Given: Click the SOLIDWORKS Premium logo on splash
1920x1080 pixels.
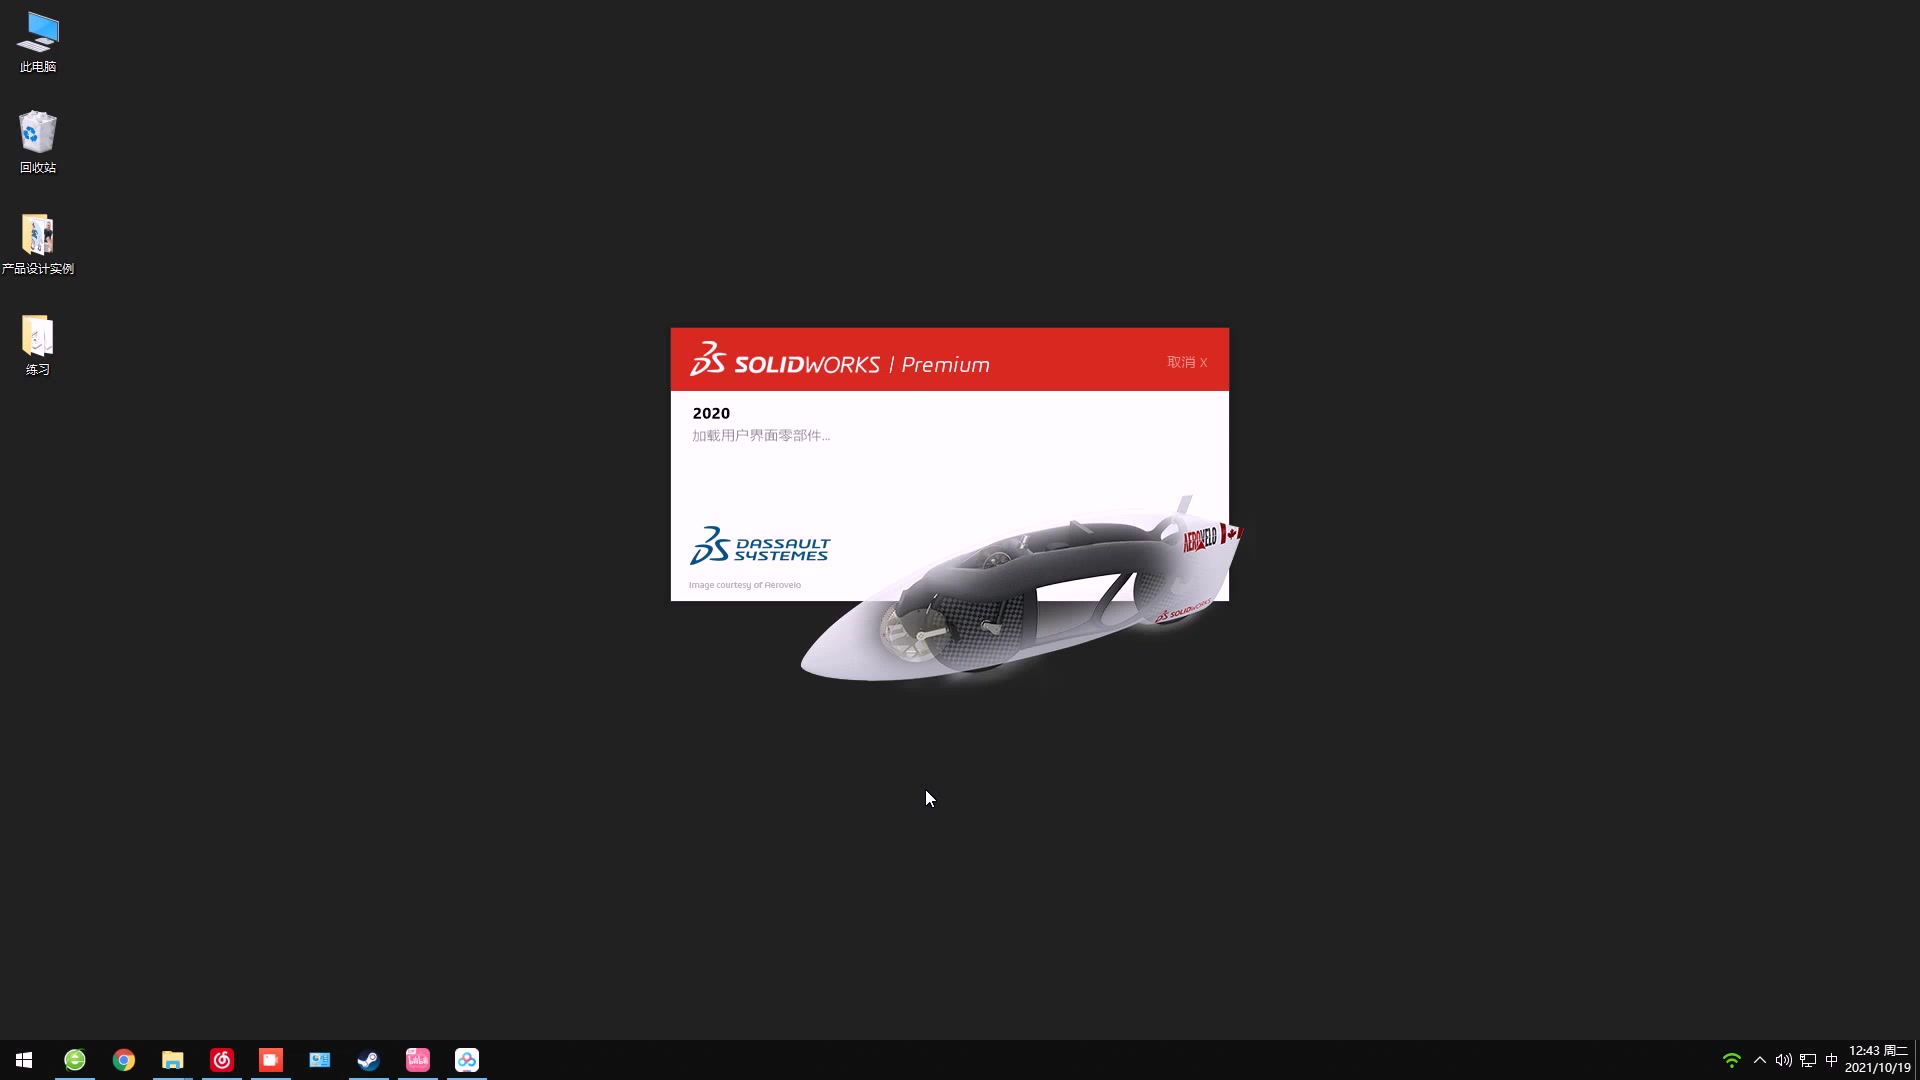Looking at the screenshot, I should point(840,360).
